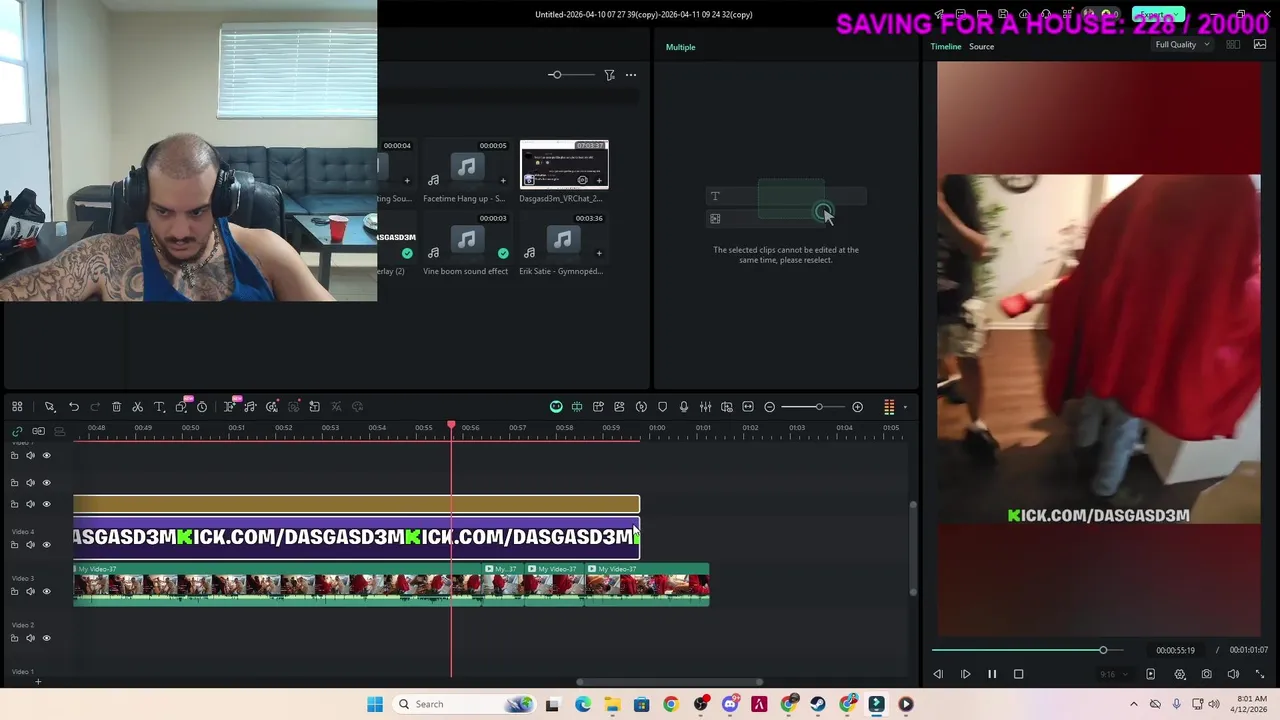Zoom out timeline with minus button
This screenshot has height=720, width=1280.
tap(769, 407)
